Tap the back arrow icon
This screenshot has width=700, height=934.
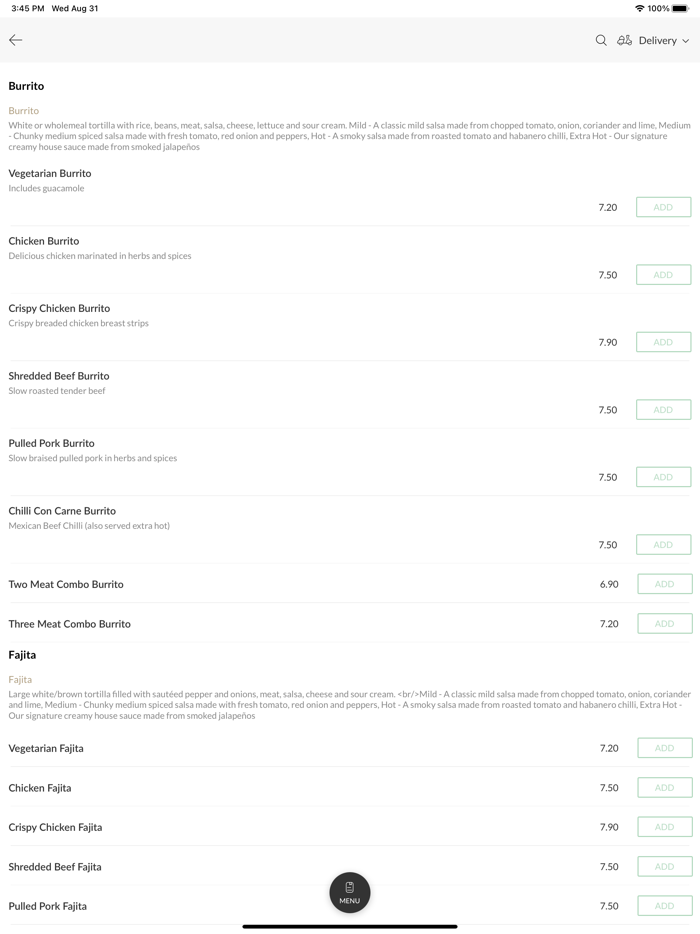click(16, 40)
